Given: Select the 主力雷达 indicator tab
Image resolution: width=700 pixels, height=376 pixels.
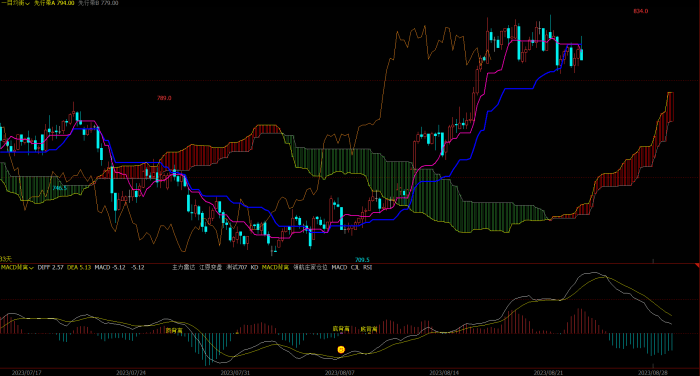Looking at the screenshot, I should 183,267.
